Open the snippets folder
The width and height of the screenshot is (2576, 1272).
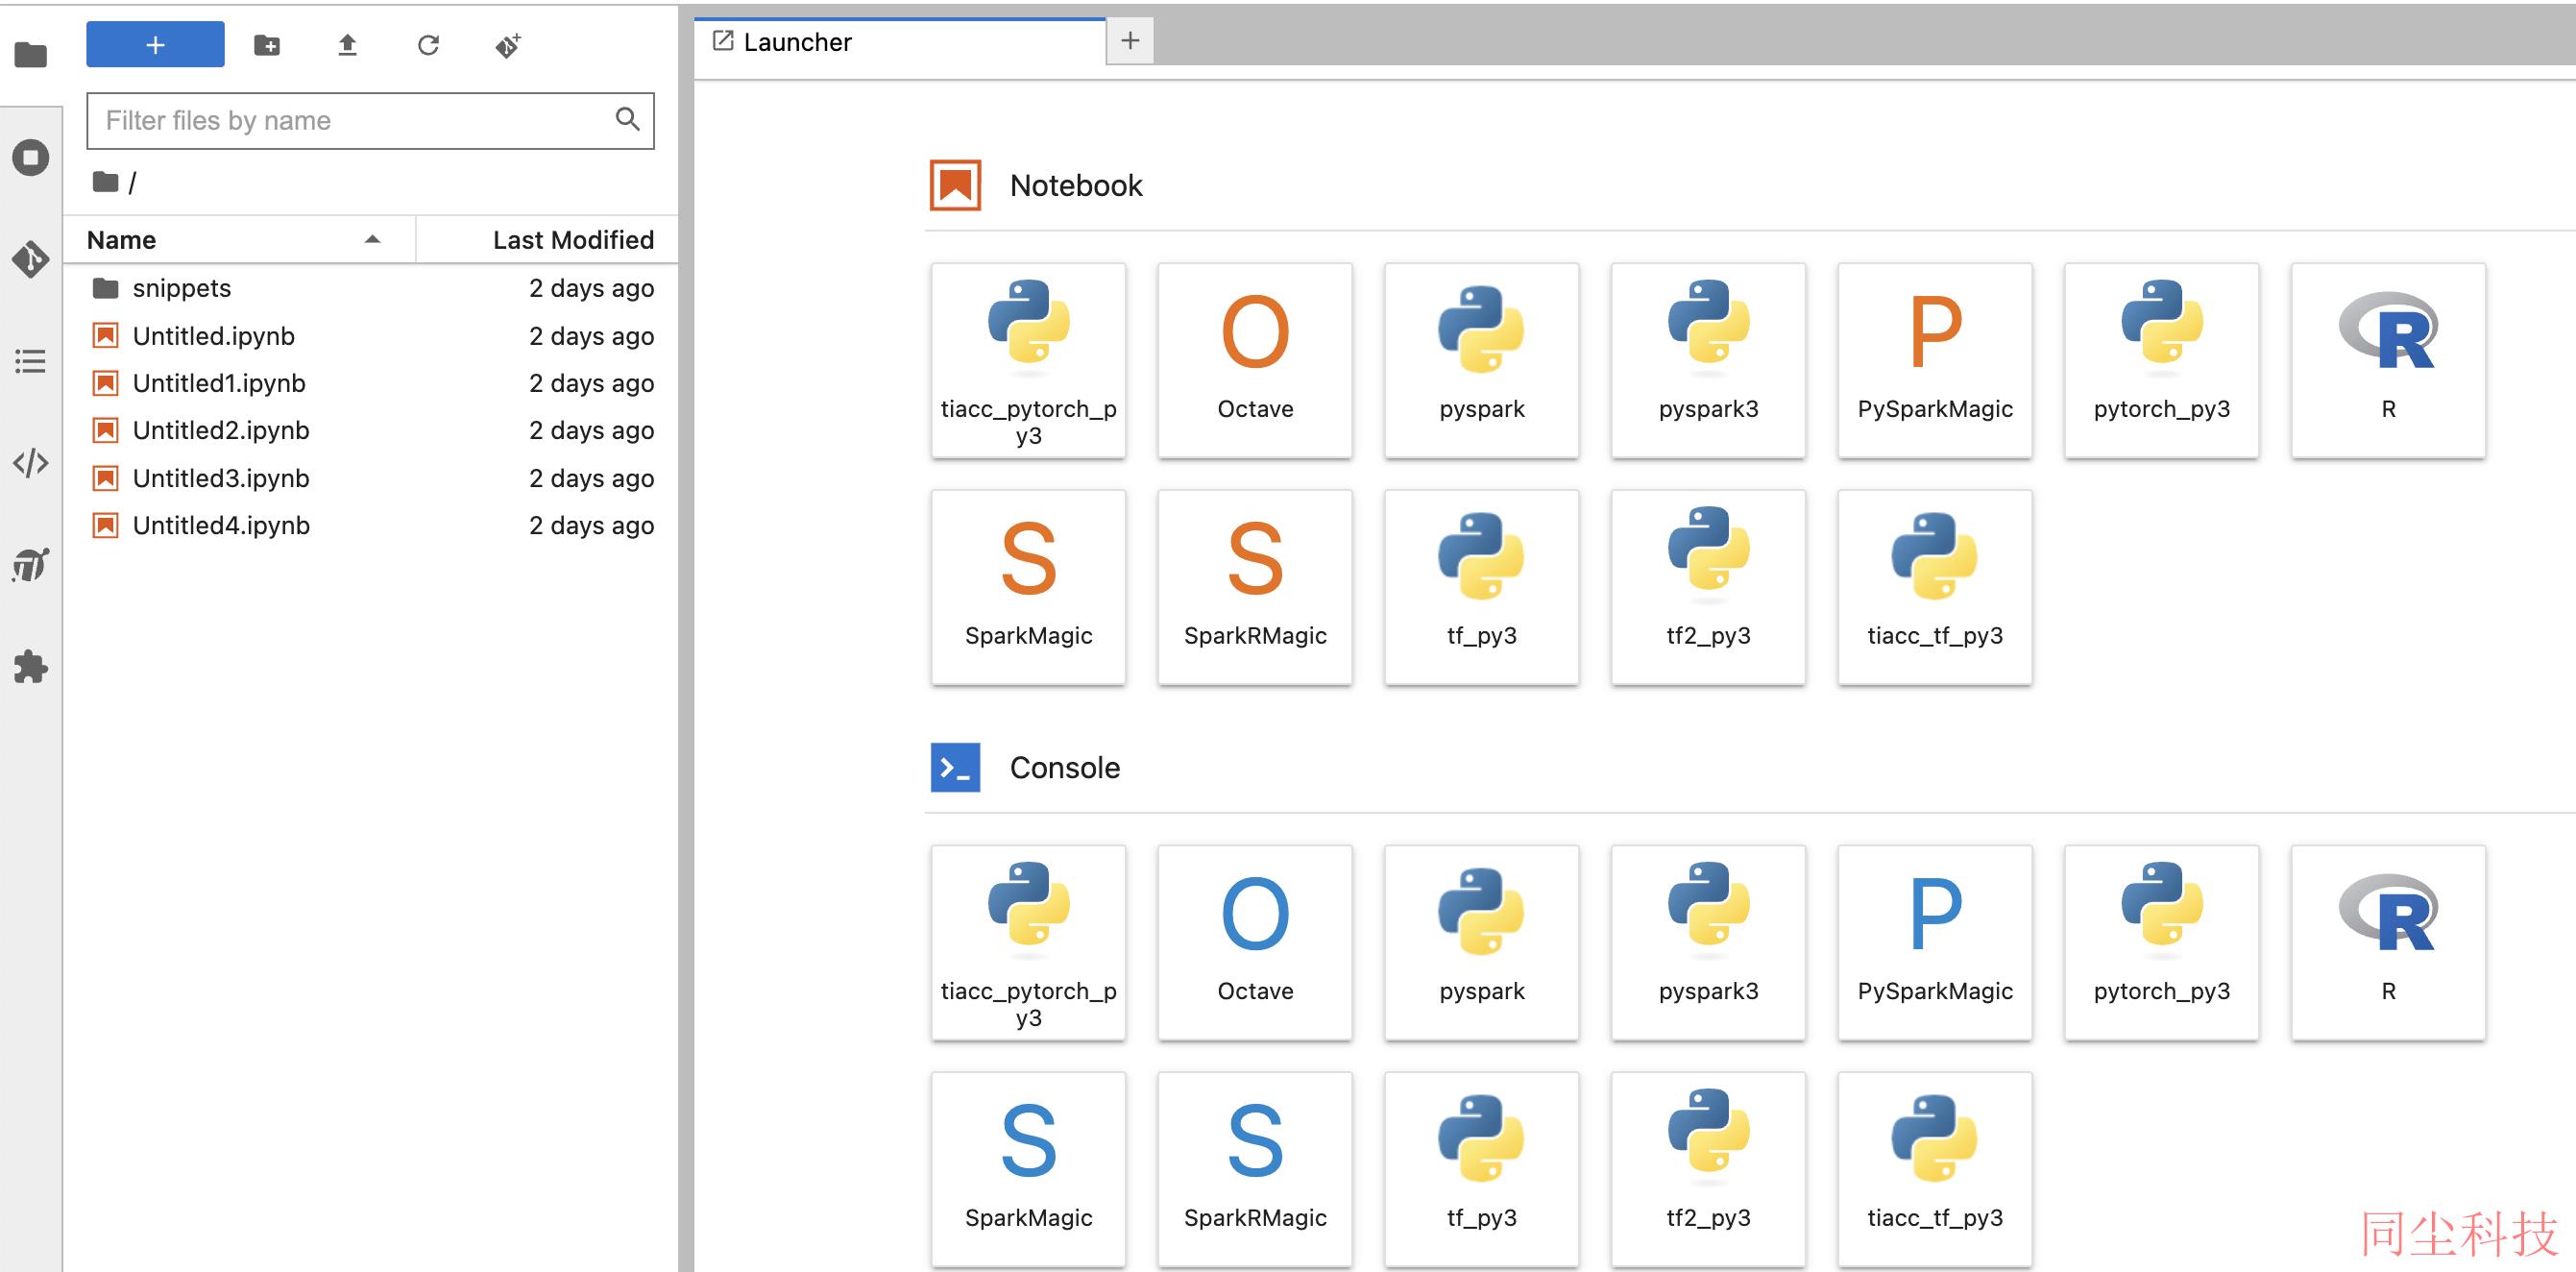[370, 288]
